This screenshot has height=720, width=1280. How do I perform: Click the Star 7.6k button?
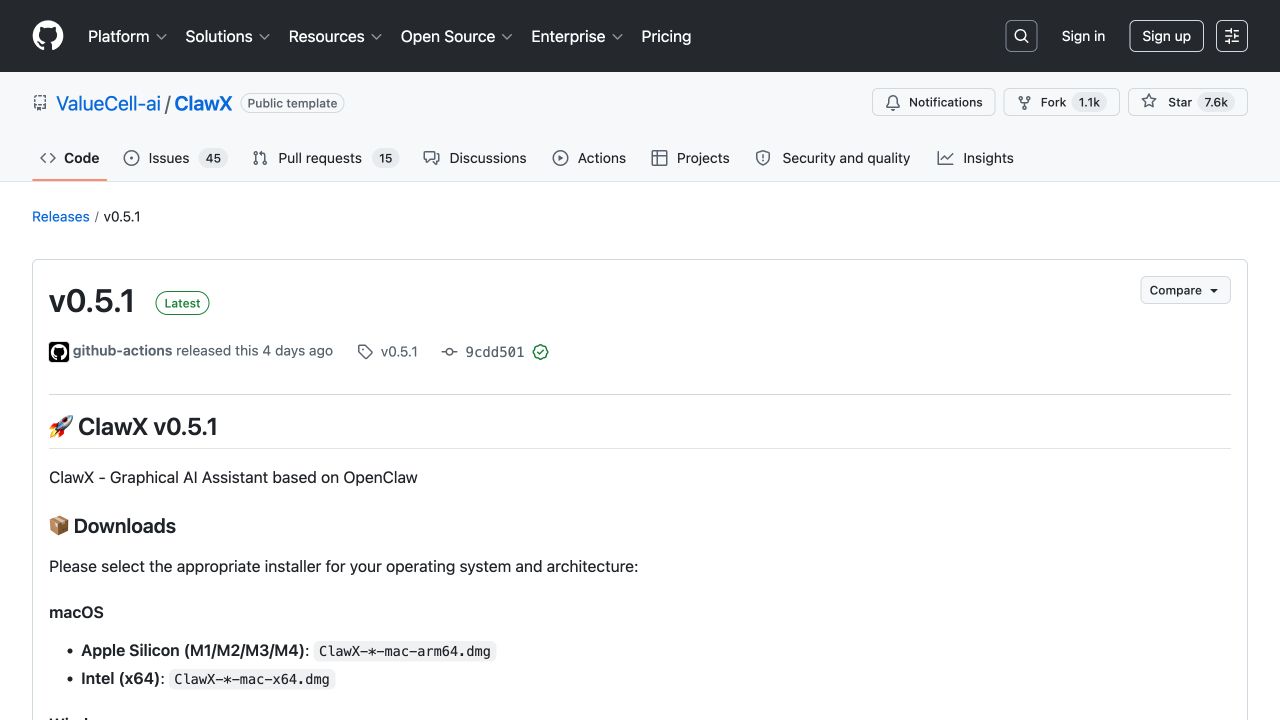point(1188,102)
